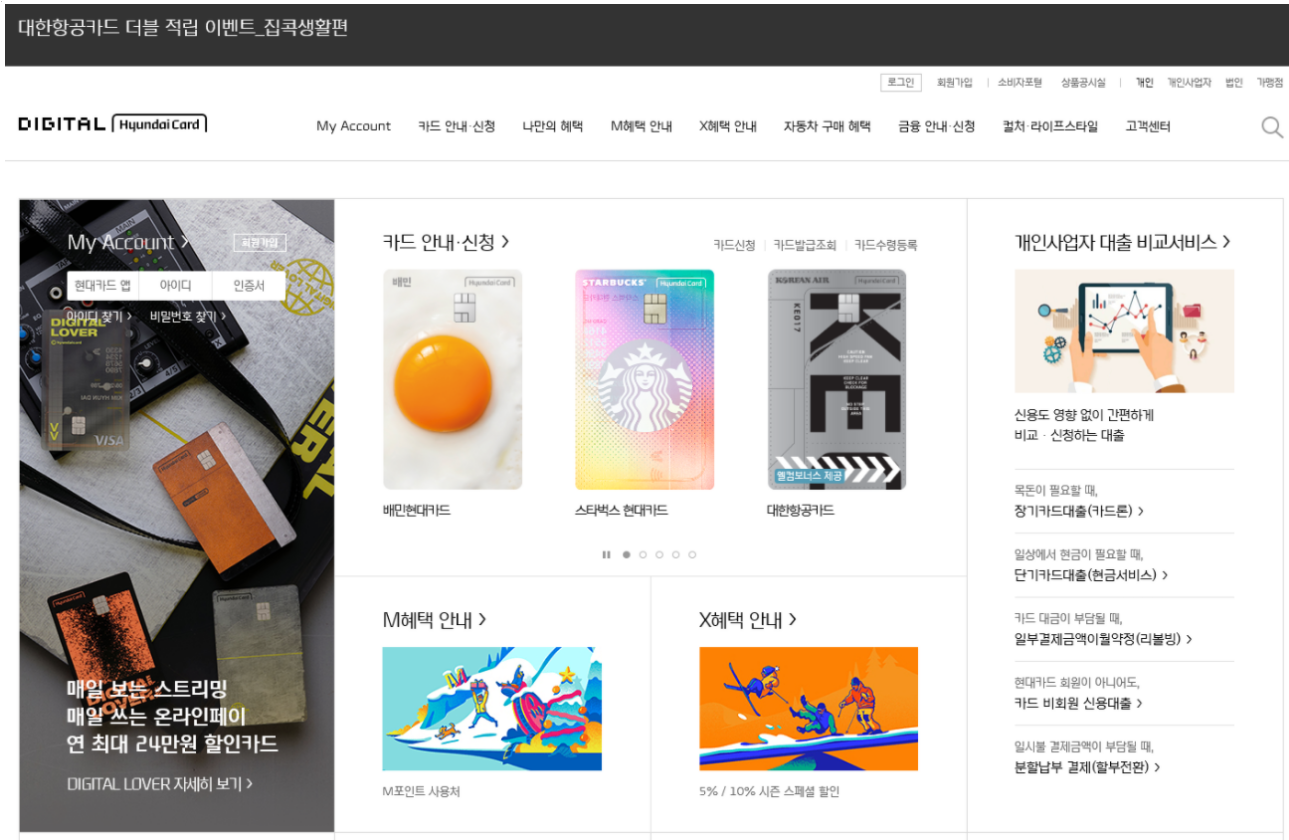Screen dimensions: 1289x840
Task: Select the 아이디 login tab
Action: pyautogui.click(x=176, y=286)
